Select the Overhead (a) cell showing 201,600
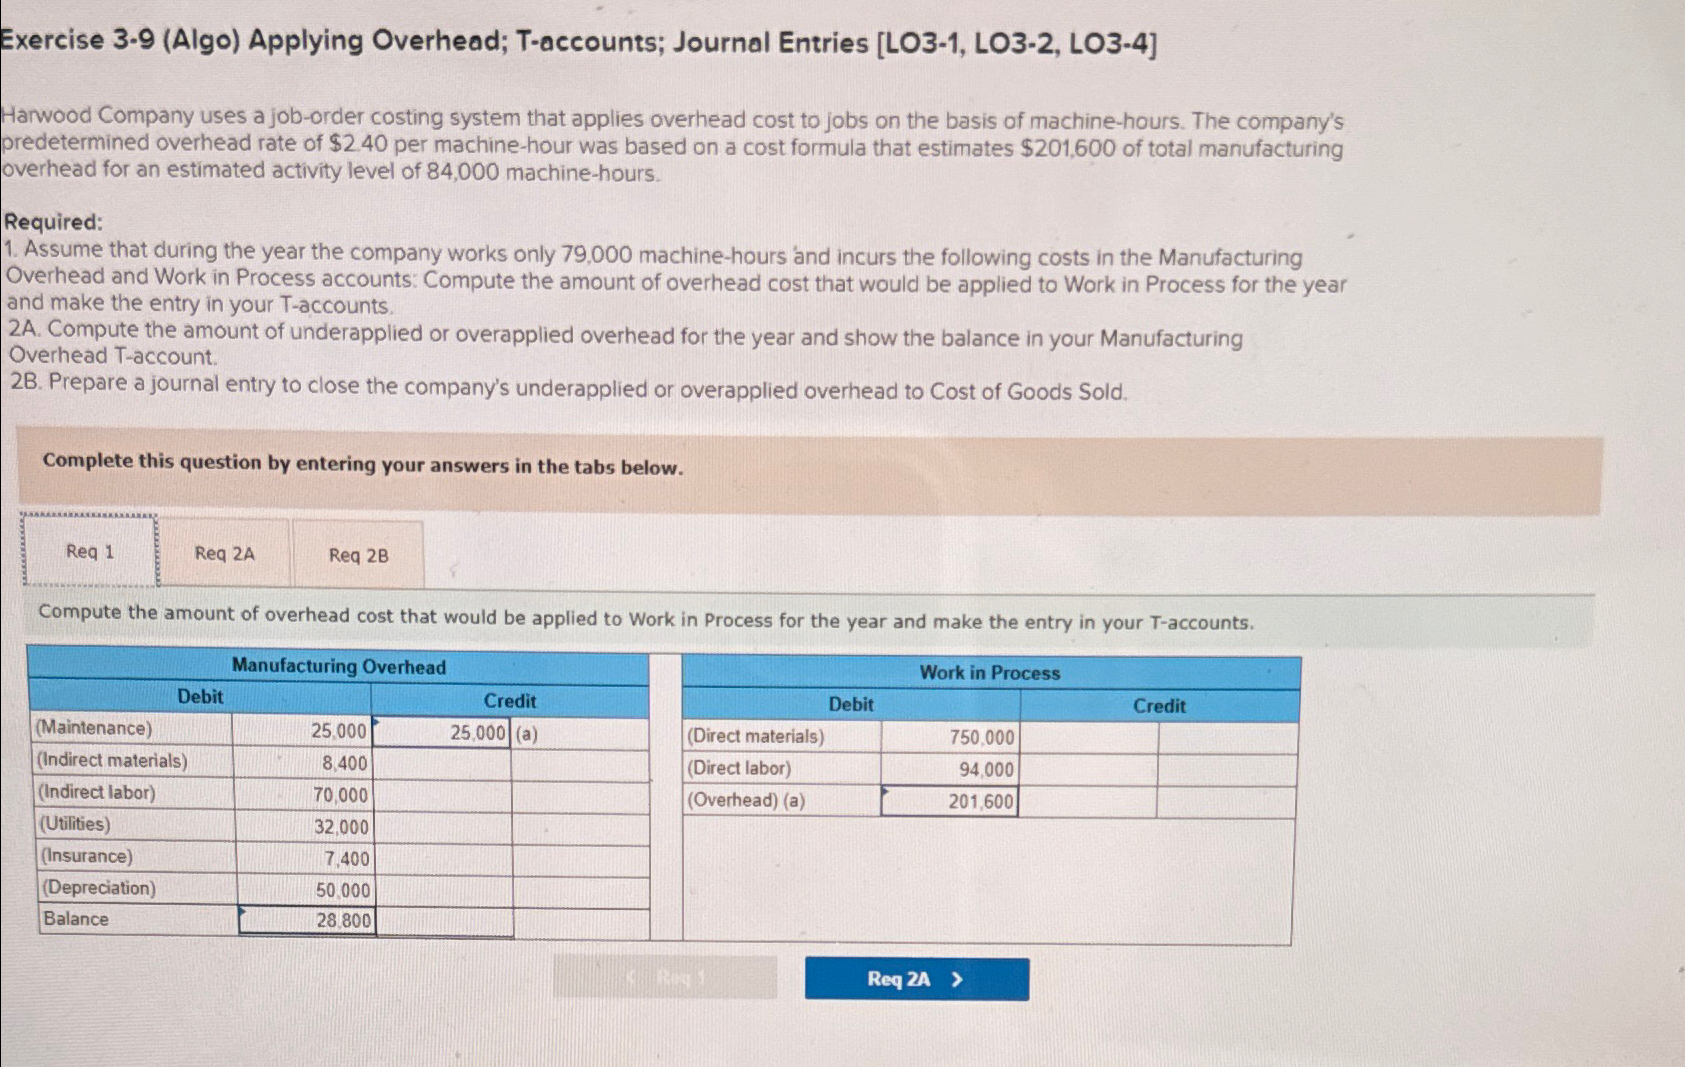 point(948,799)
